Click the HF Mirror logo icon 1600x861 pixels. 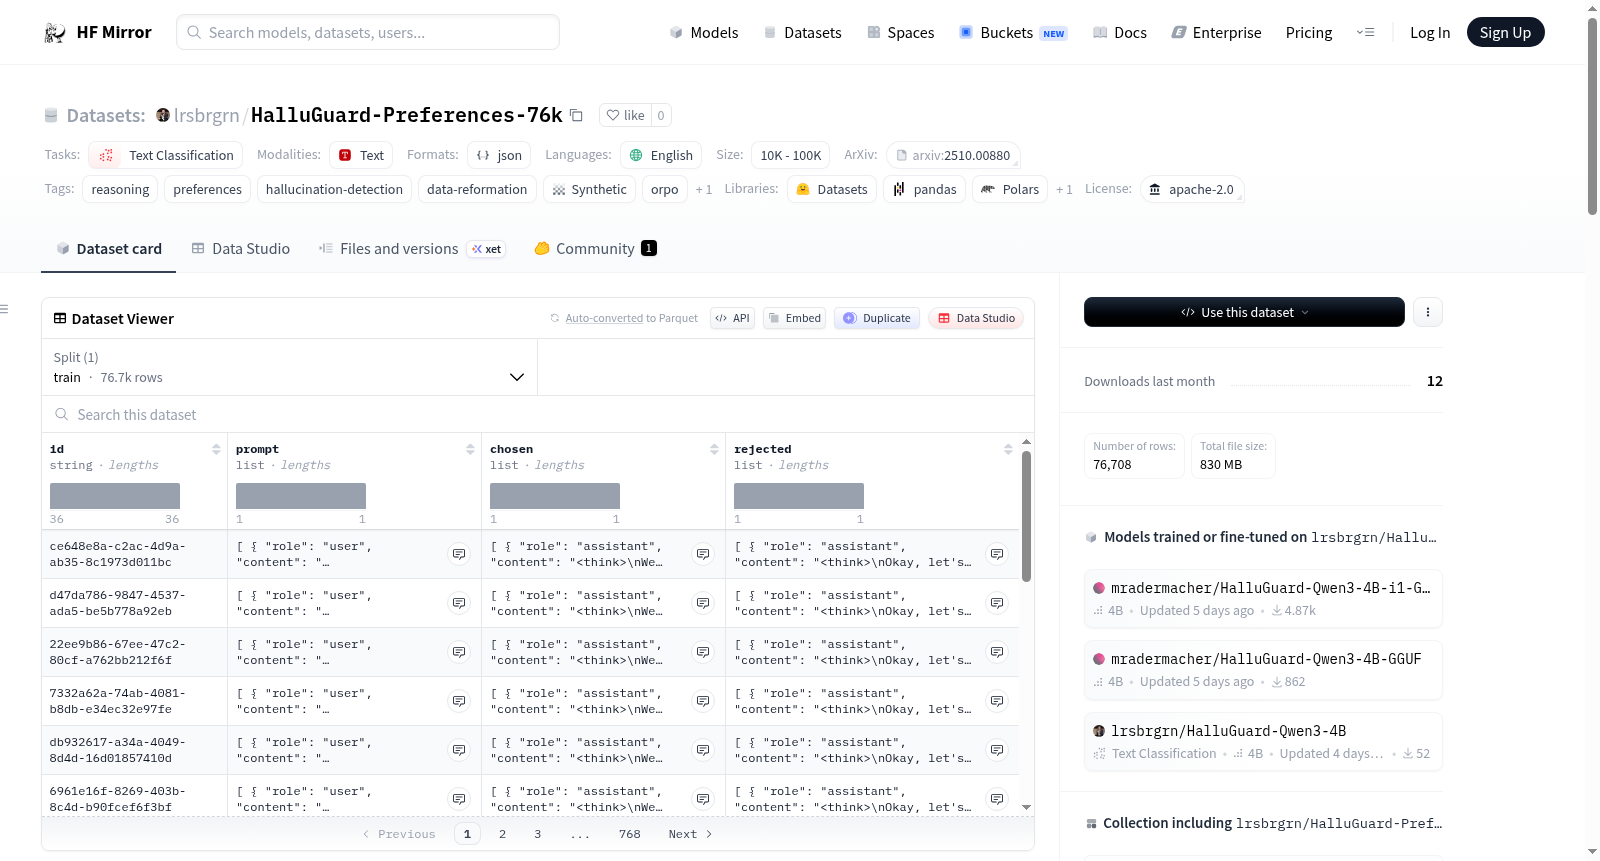[55, 33]
